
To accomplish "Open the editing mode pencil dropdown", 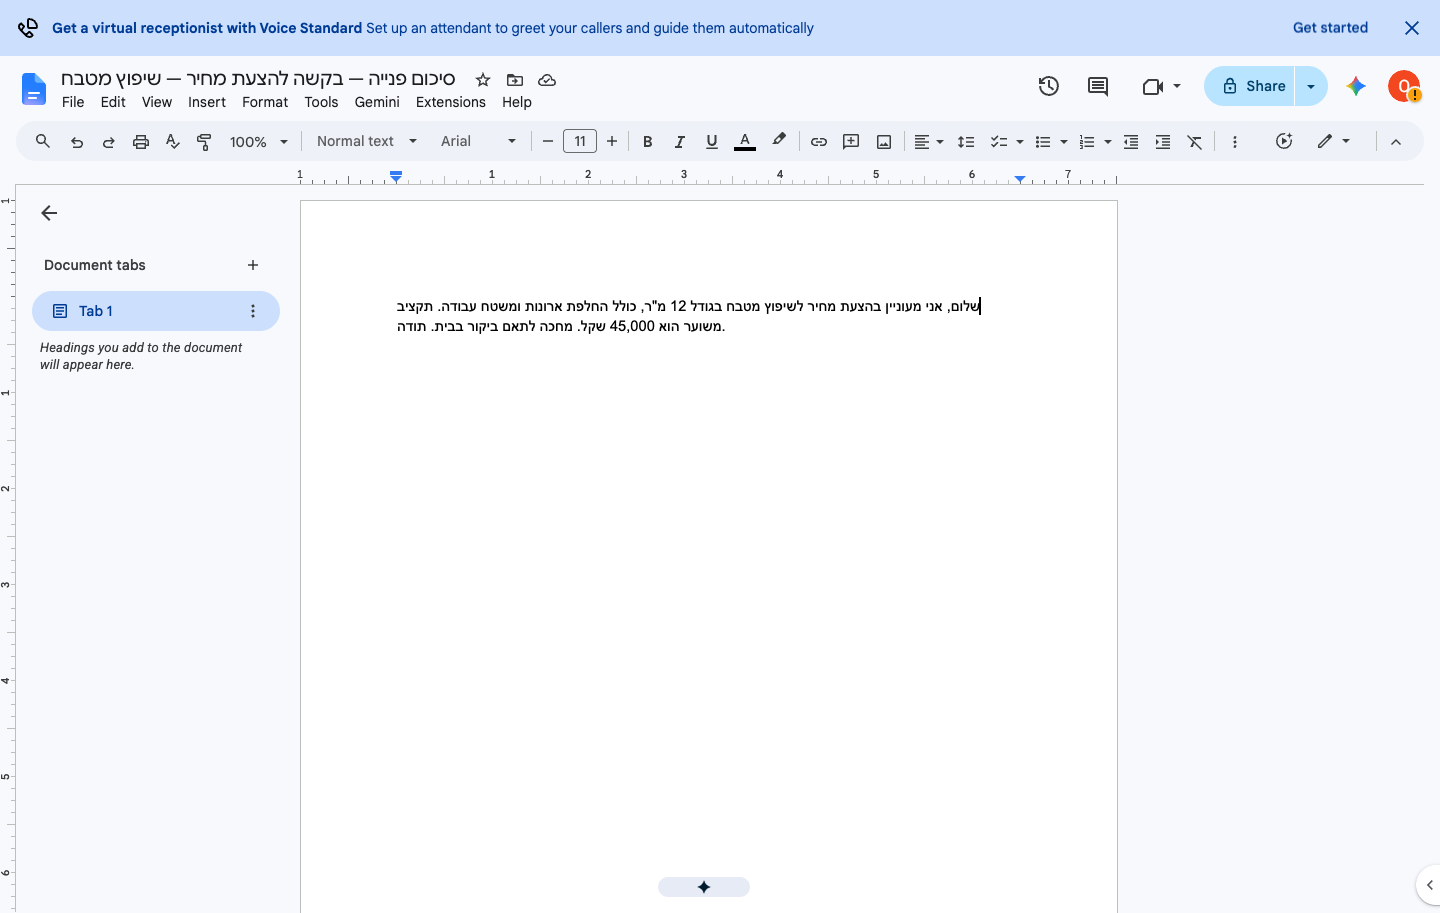I will pyautogui.click(x=1334, y=142).
